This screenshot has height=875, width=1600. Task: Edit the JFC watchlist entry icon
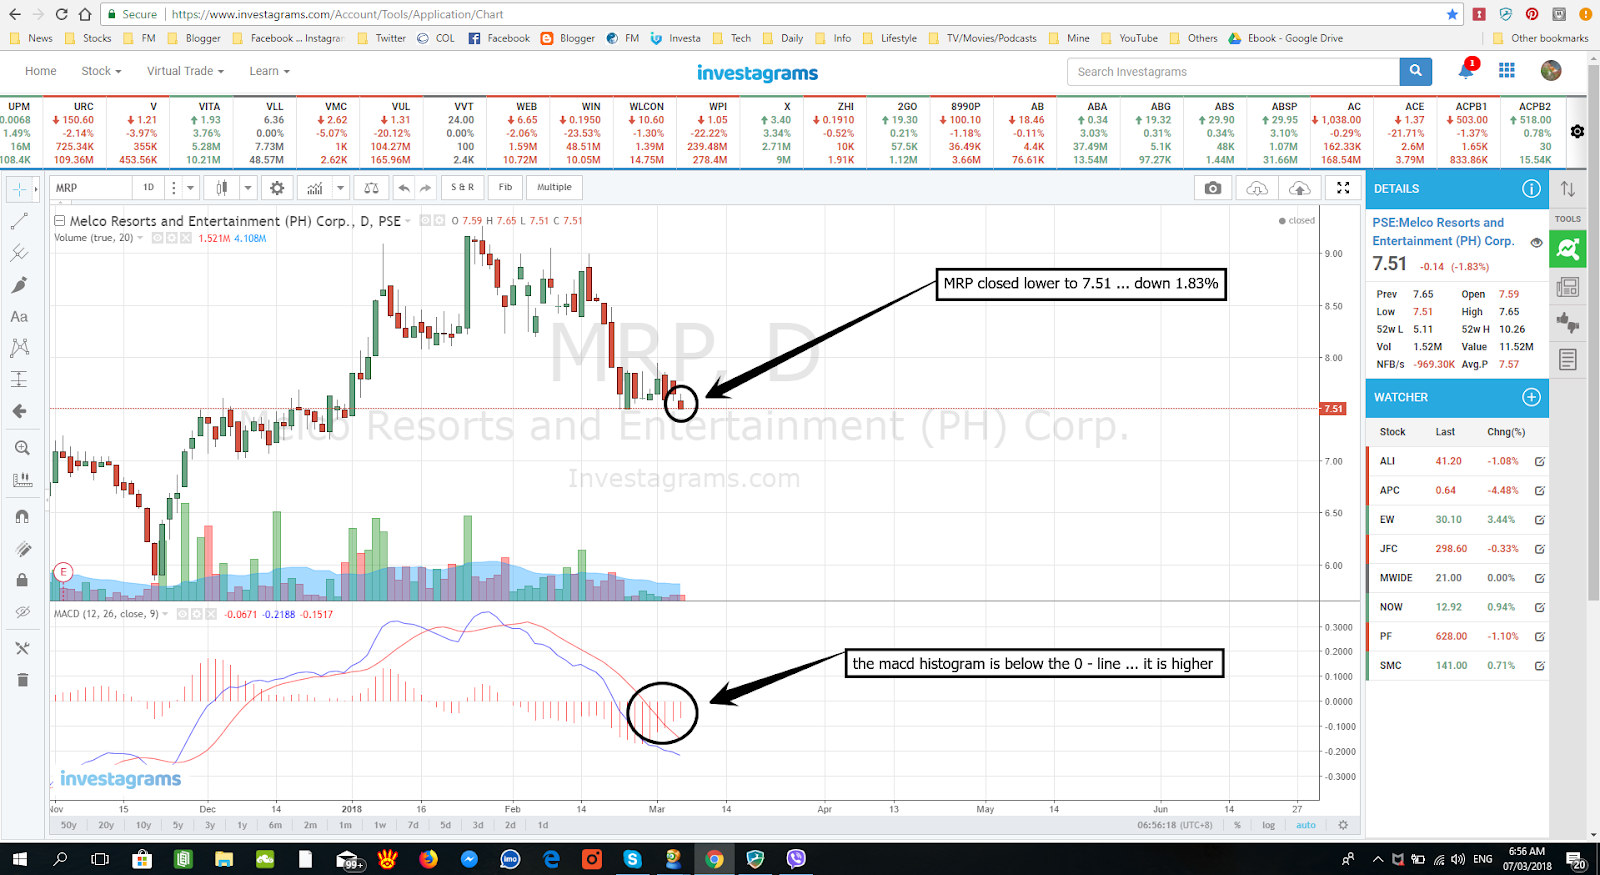coord(1540,549)
